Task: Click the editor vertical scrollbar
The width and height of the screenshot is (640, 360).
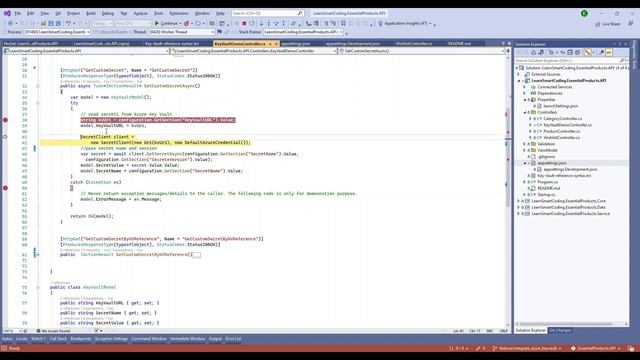Action: pos(508,192)
